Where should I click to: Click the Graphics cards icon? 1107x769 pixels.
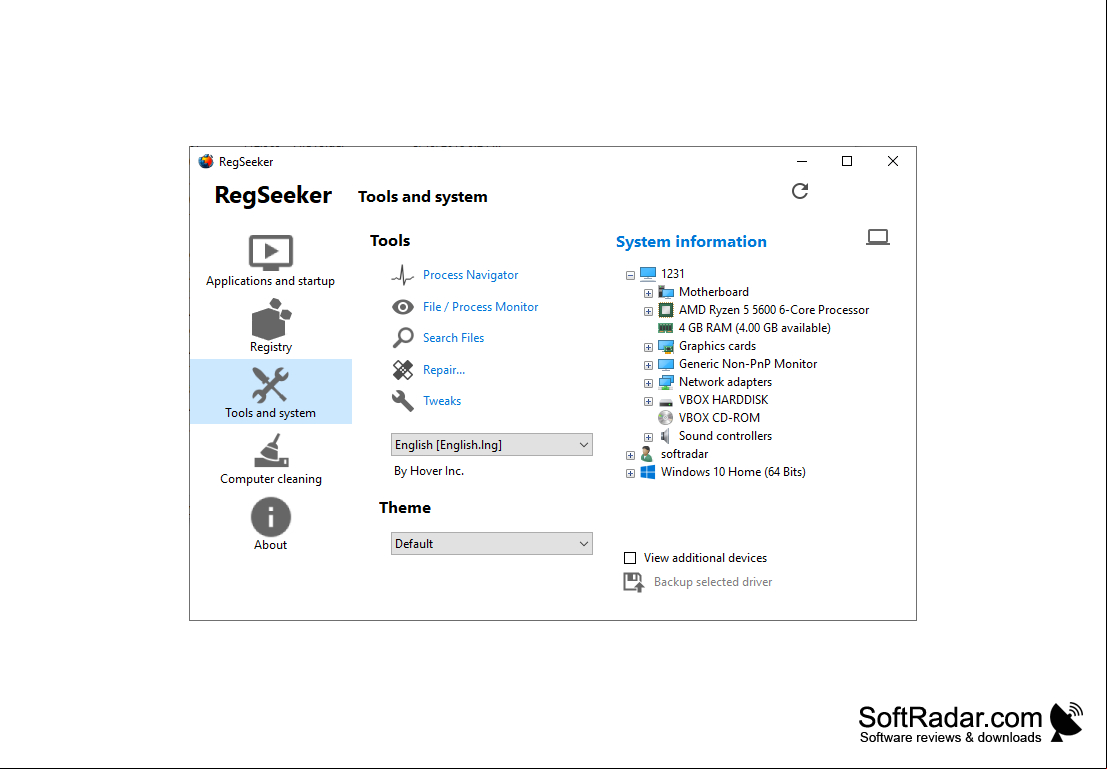click(666, 346)
